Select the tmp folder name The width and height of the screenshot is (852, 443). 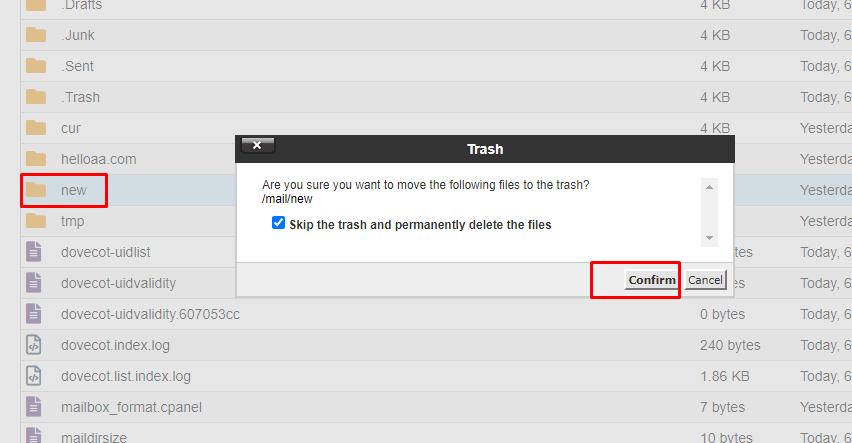pyautogui.click(x=72, y=221)
